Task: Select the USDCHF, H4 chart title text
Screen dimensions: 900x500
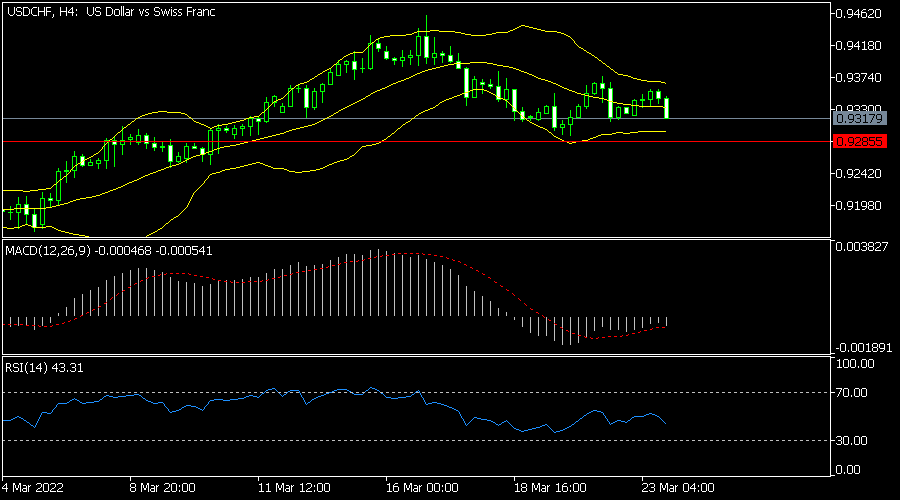Action: [x=111, y=11]
